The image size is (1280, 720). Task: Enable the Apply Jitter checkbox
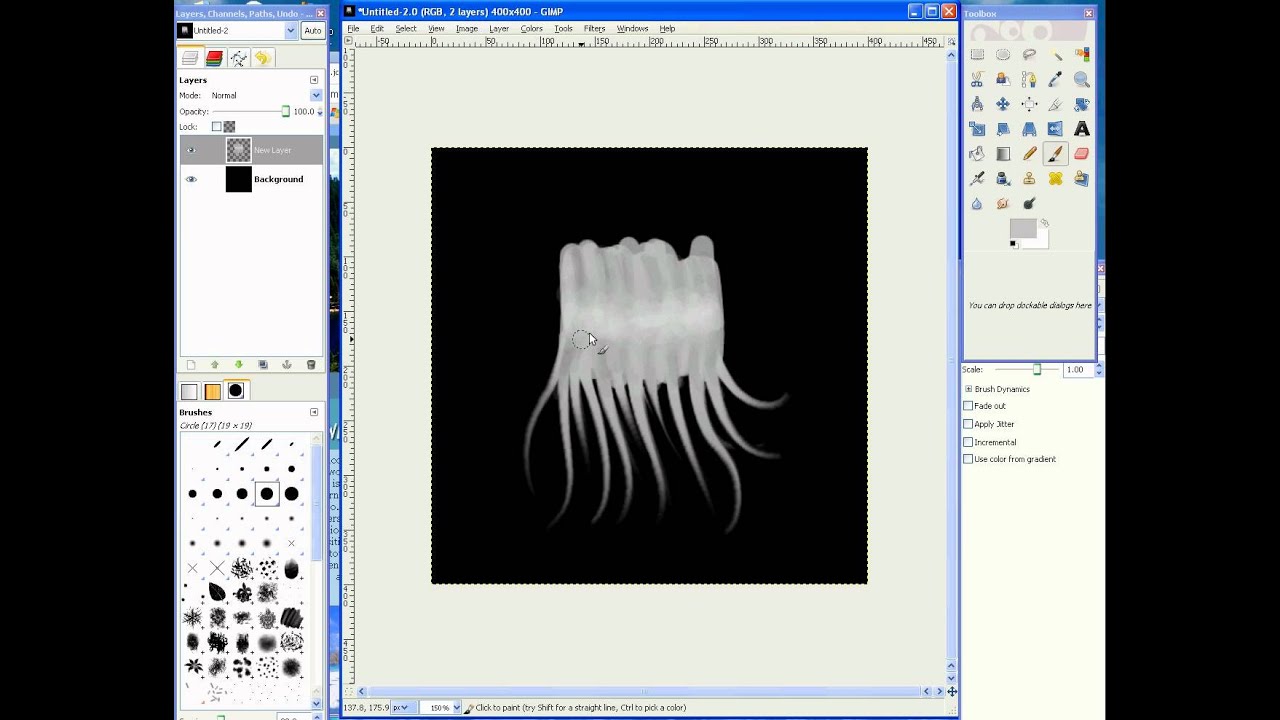[x=968, y=424]
